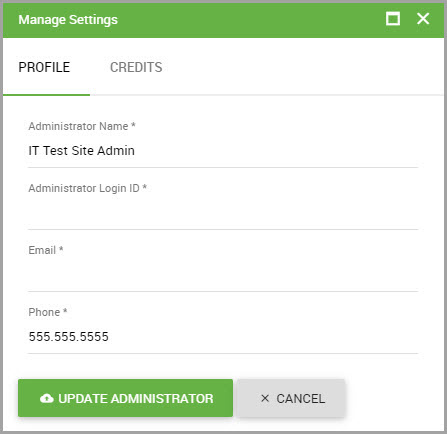Viewport: 447px width, 434px height.
Task: Click the Administrator Login ID label
Action: pos(84,188)
